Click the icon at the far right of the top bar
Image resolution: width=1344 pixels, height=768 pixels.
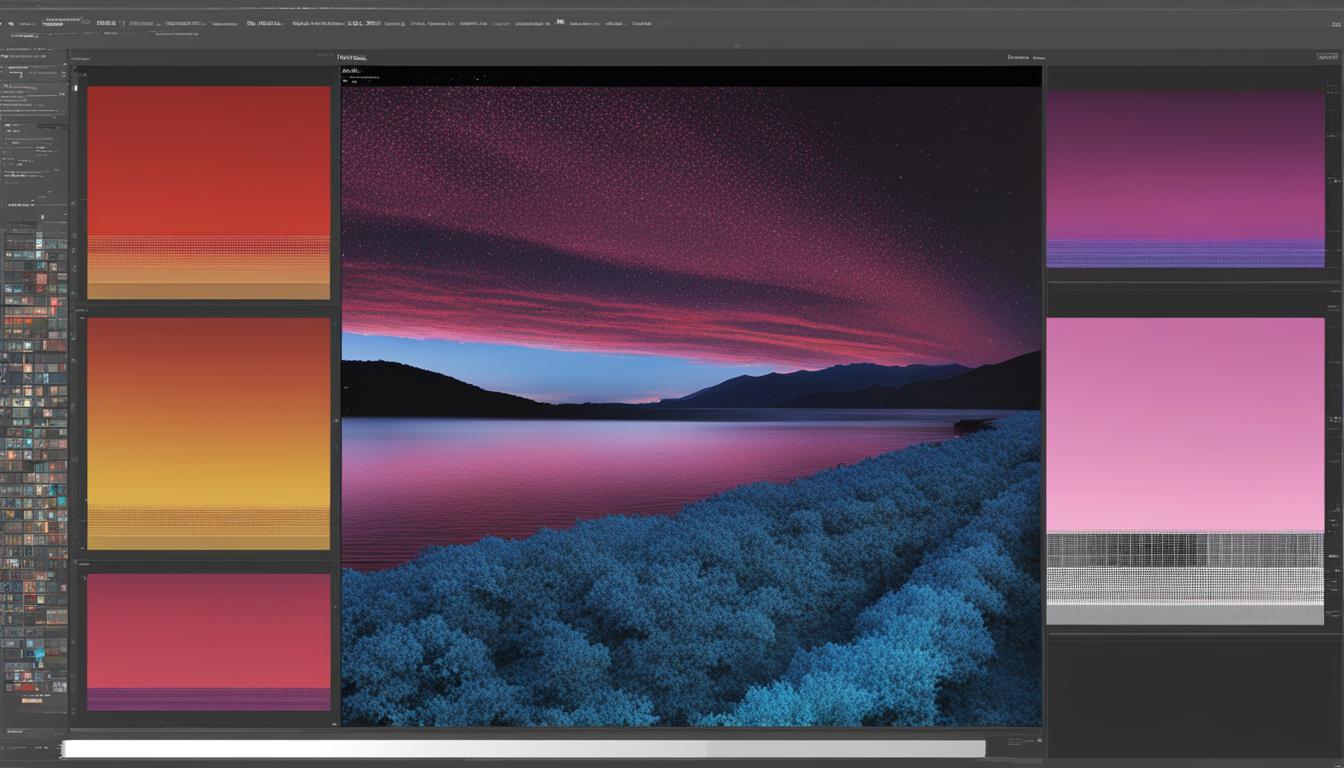(x=1336, y=23)
